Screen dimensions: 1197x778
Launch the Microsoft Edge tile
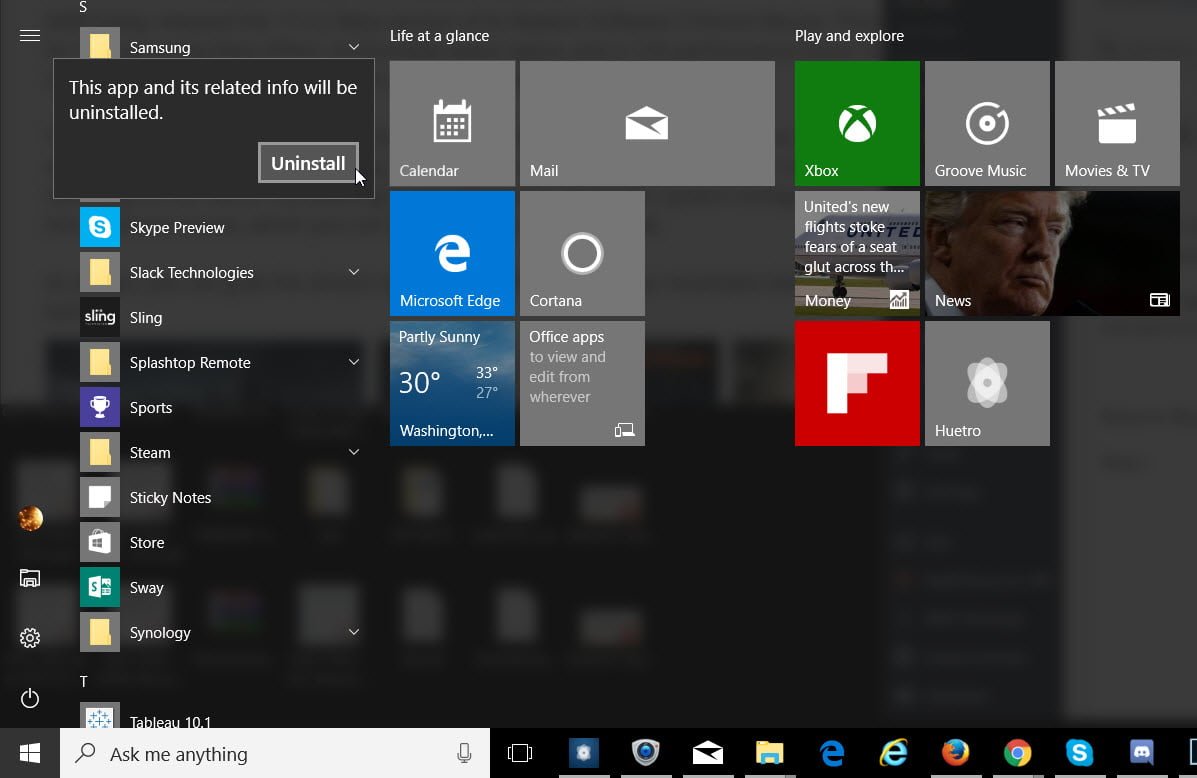452,253
